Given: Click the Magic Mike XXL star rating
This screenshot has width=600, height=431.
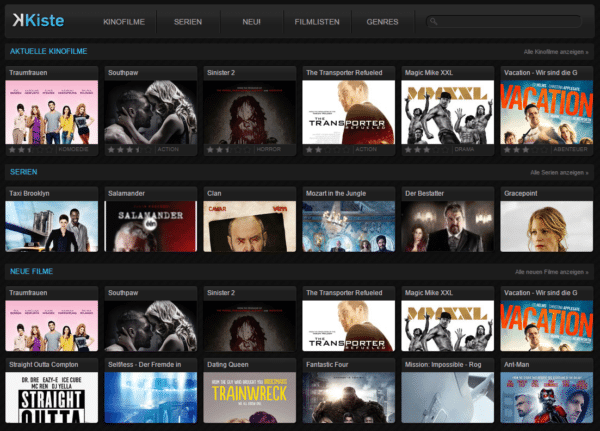Looking at the screenshot, I should point(427,150).
